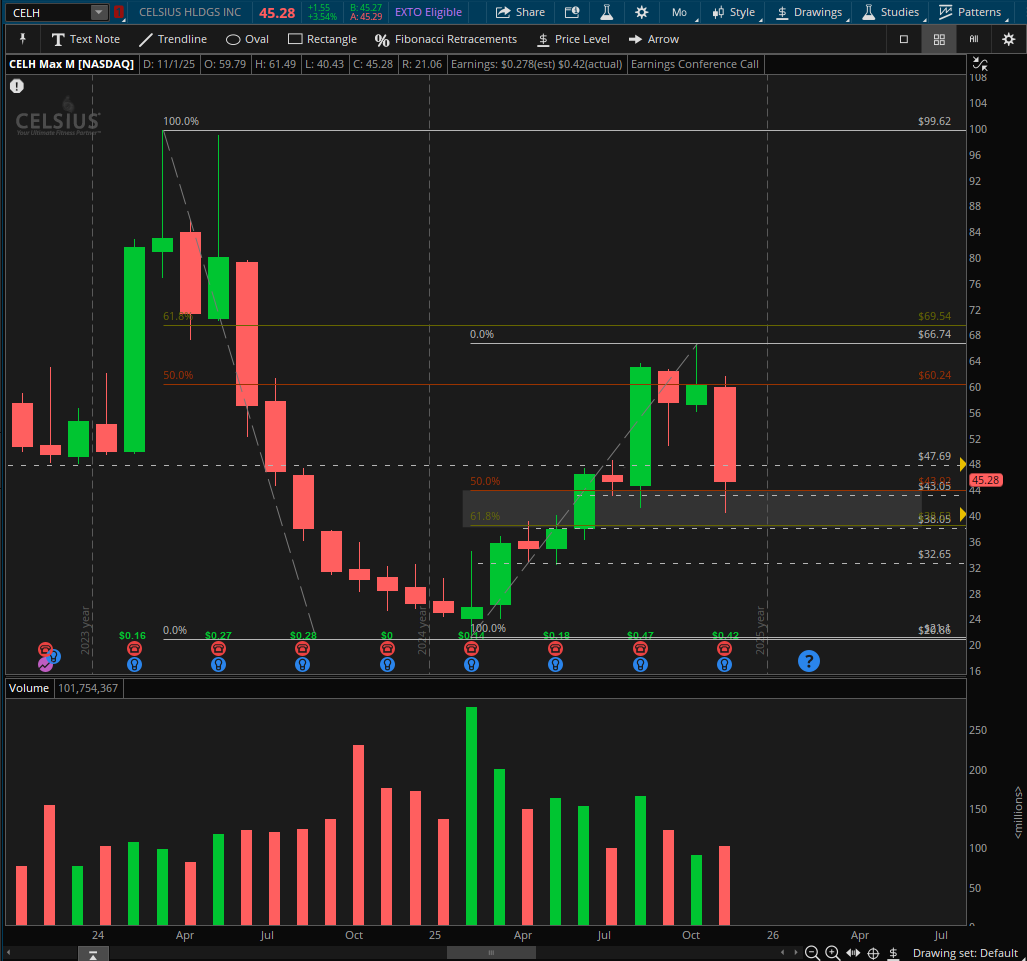
Task: Select the Price Level drawing tool
Action: (573, 39)
